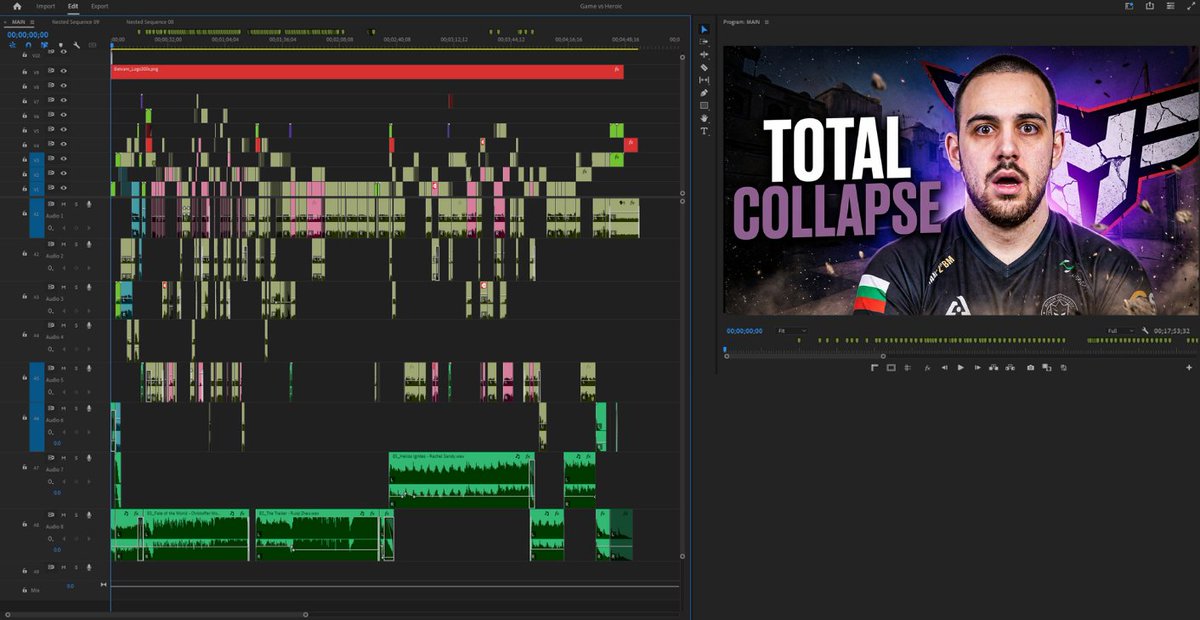Solo the Audio 2 track
Screen dimensions: 1200x620
[x=75, y=244]
